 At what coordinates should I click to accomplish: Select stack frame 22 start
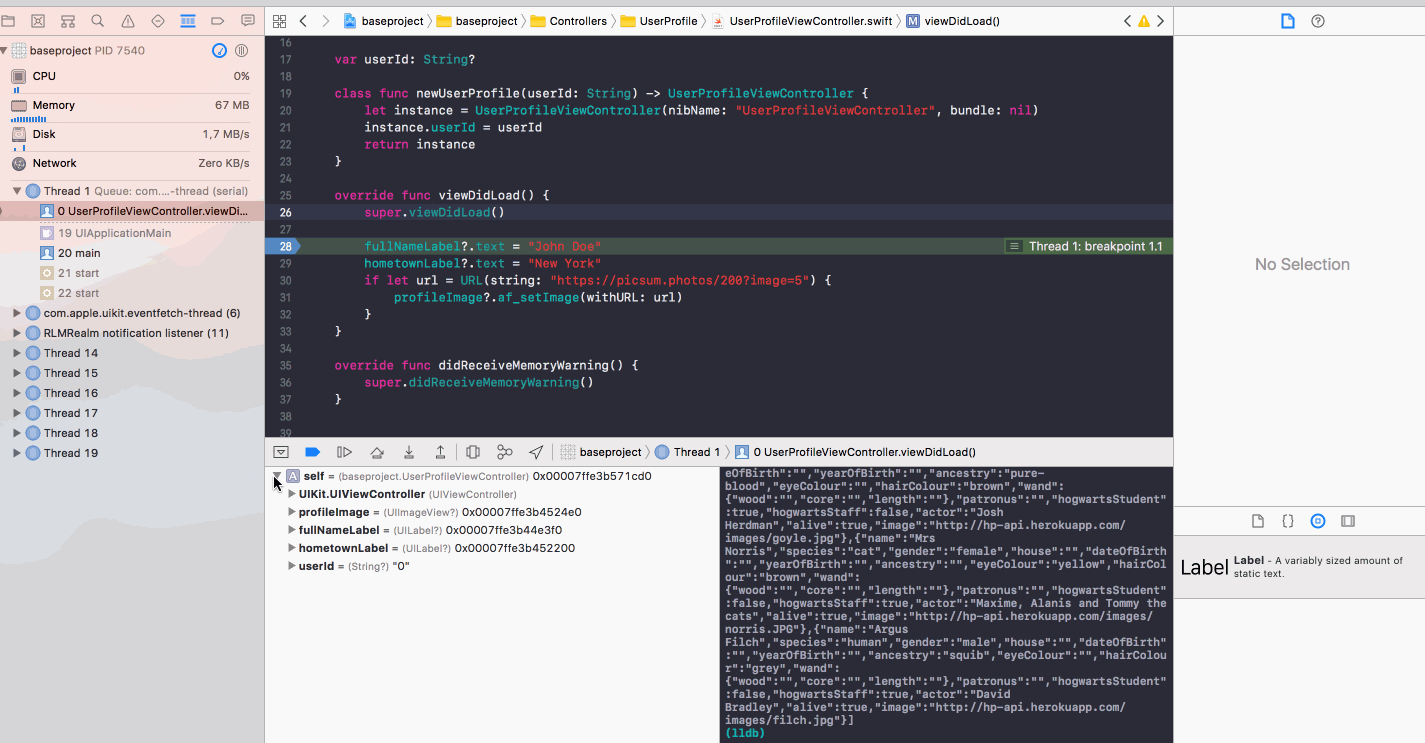tap(132, 293)
